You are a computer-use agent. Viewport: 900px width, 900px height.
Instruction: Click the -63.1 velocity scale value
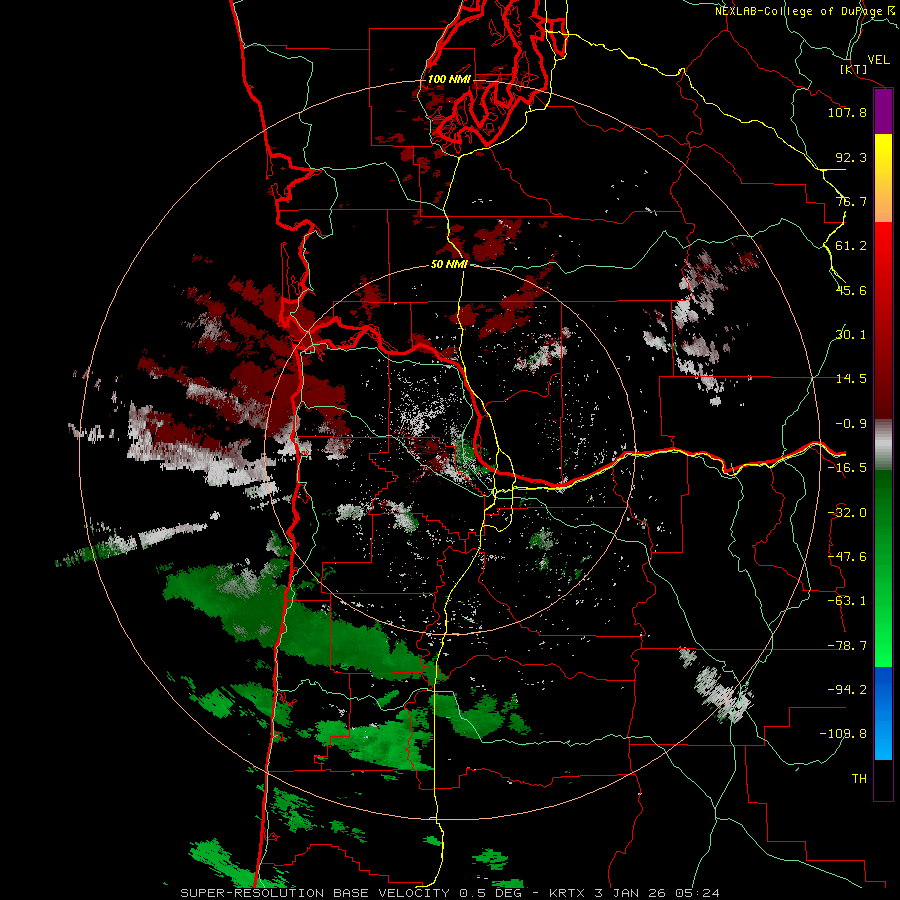(x=847, y=601)
